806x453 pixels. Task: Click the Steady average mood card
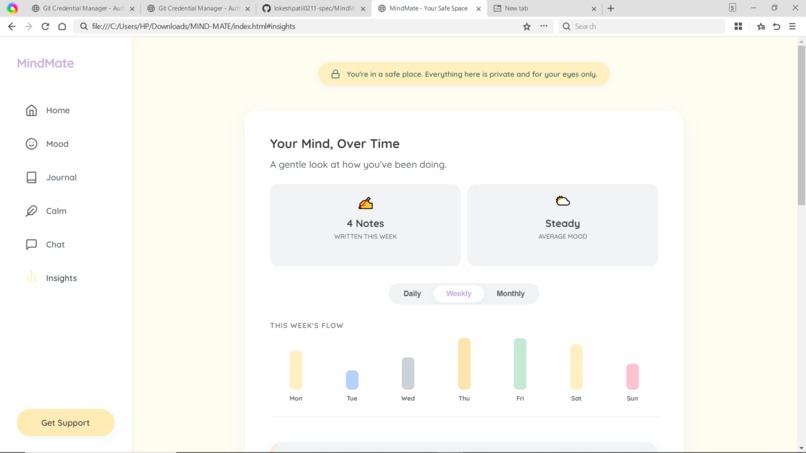562,225
